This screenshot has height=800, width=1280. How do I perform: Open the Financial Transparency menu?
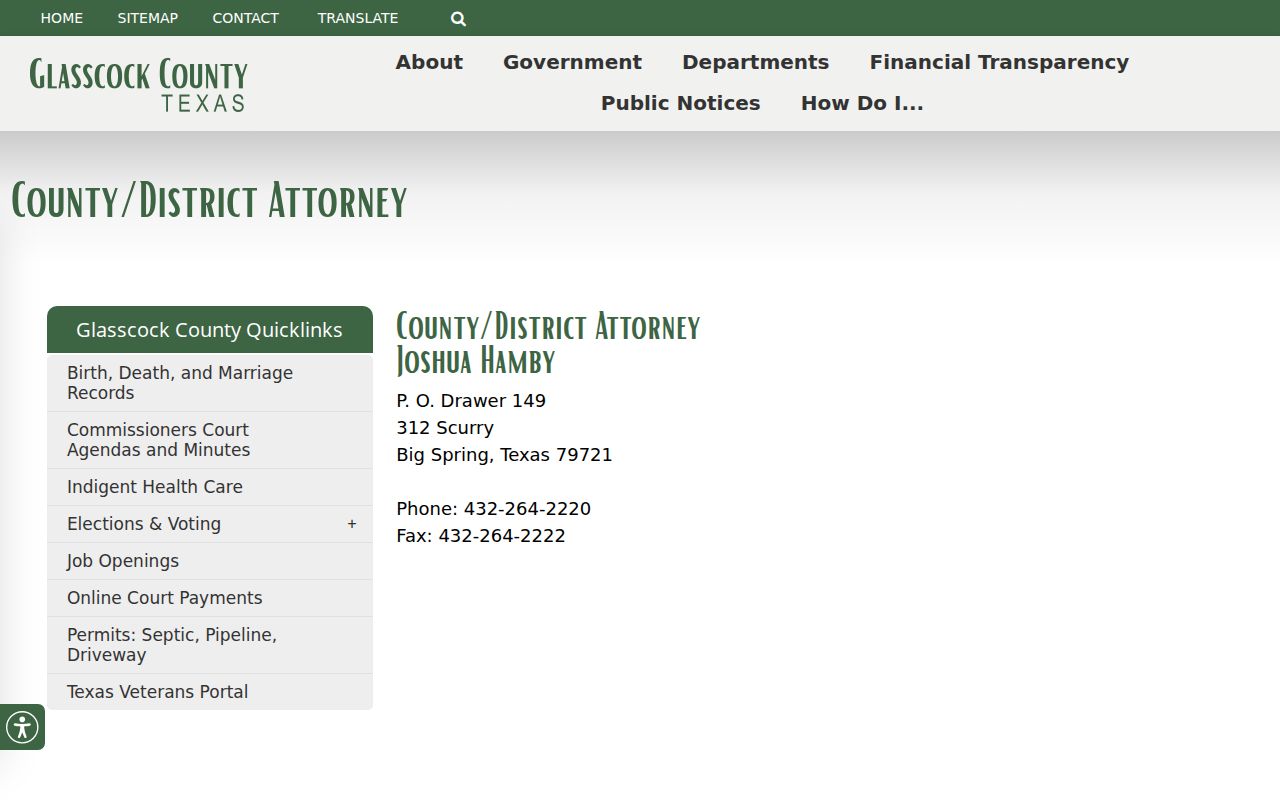[x=999, y=62]
